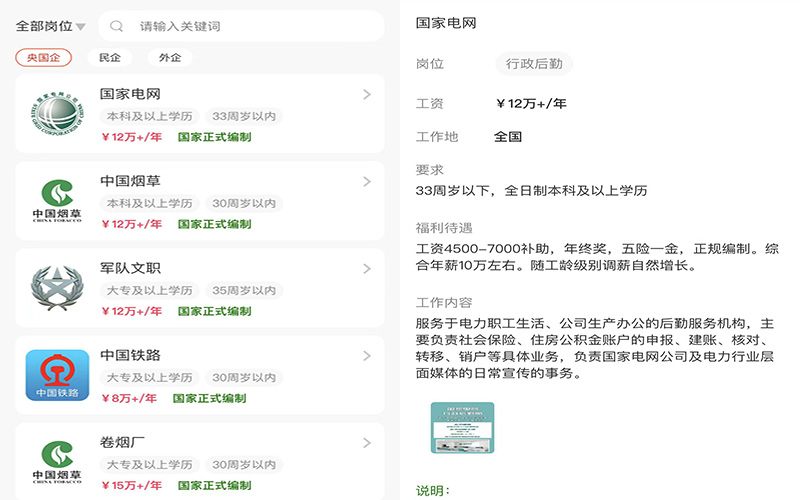Image resolution: width=800 pixels, height=500 pixels.
Task: Click the search magnifier icon
Action: click(116, 26)
